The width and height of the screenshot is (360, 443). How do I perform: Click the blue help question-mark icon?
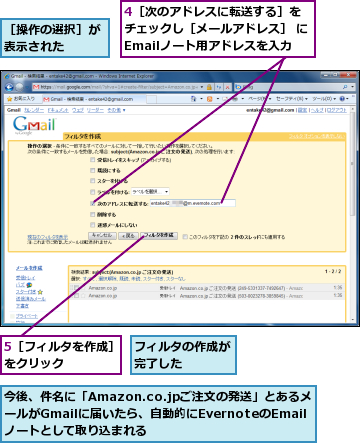342,99
